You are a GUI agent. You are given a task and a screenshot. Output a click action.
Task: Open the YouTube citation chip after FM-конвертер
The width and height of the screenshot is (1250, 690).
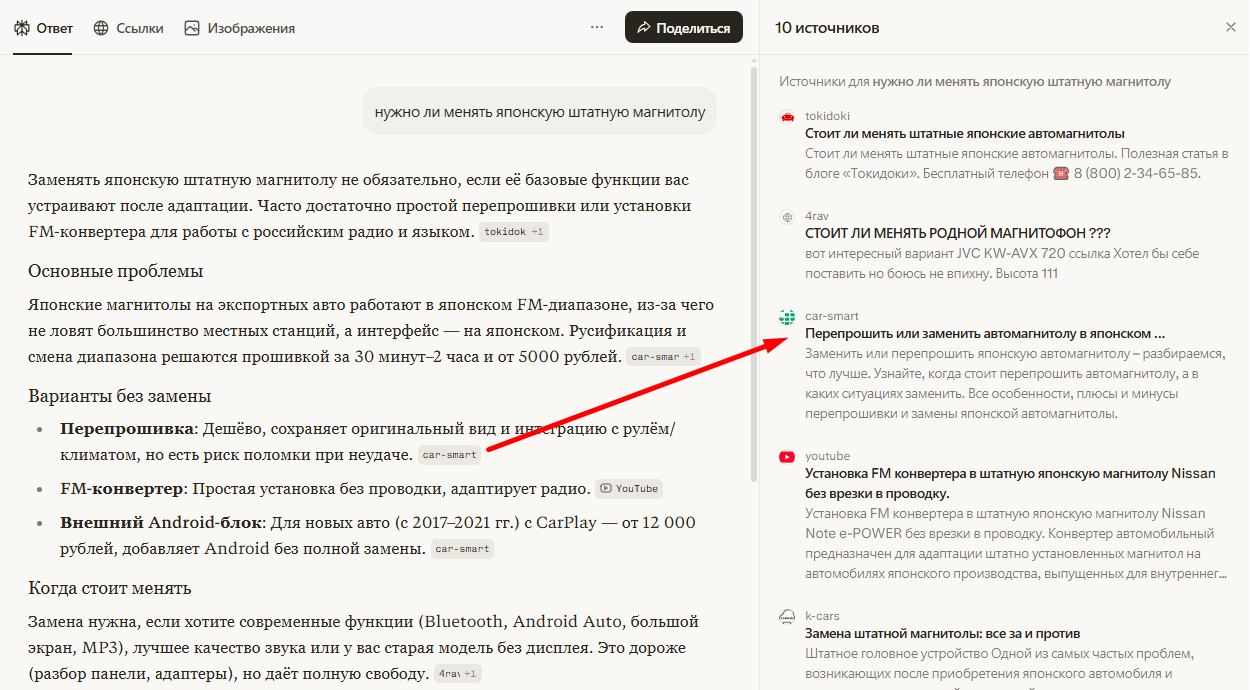pos(628,488)
